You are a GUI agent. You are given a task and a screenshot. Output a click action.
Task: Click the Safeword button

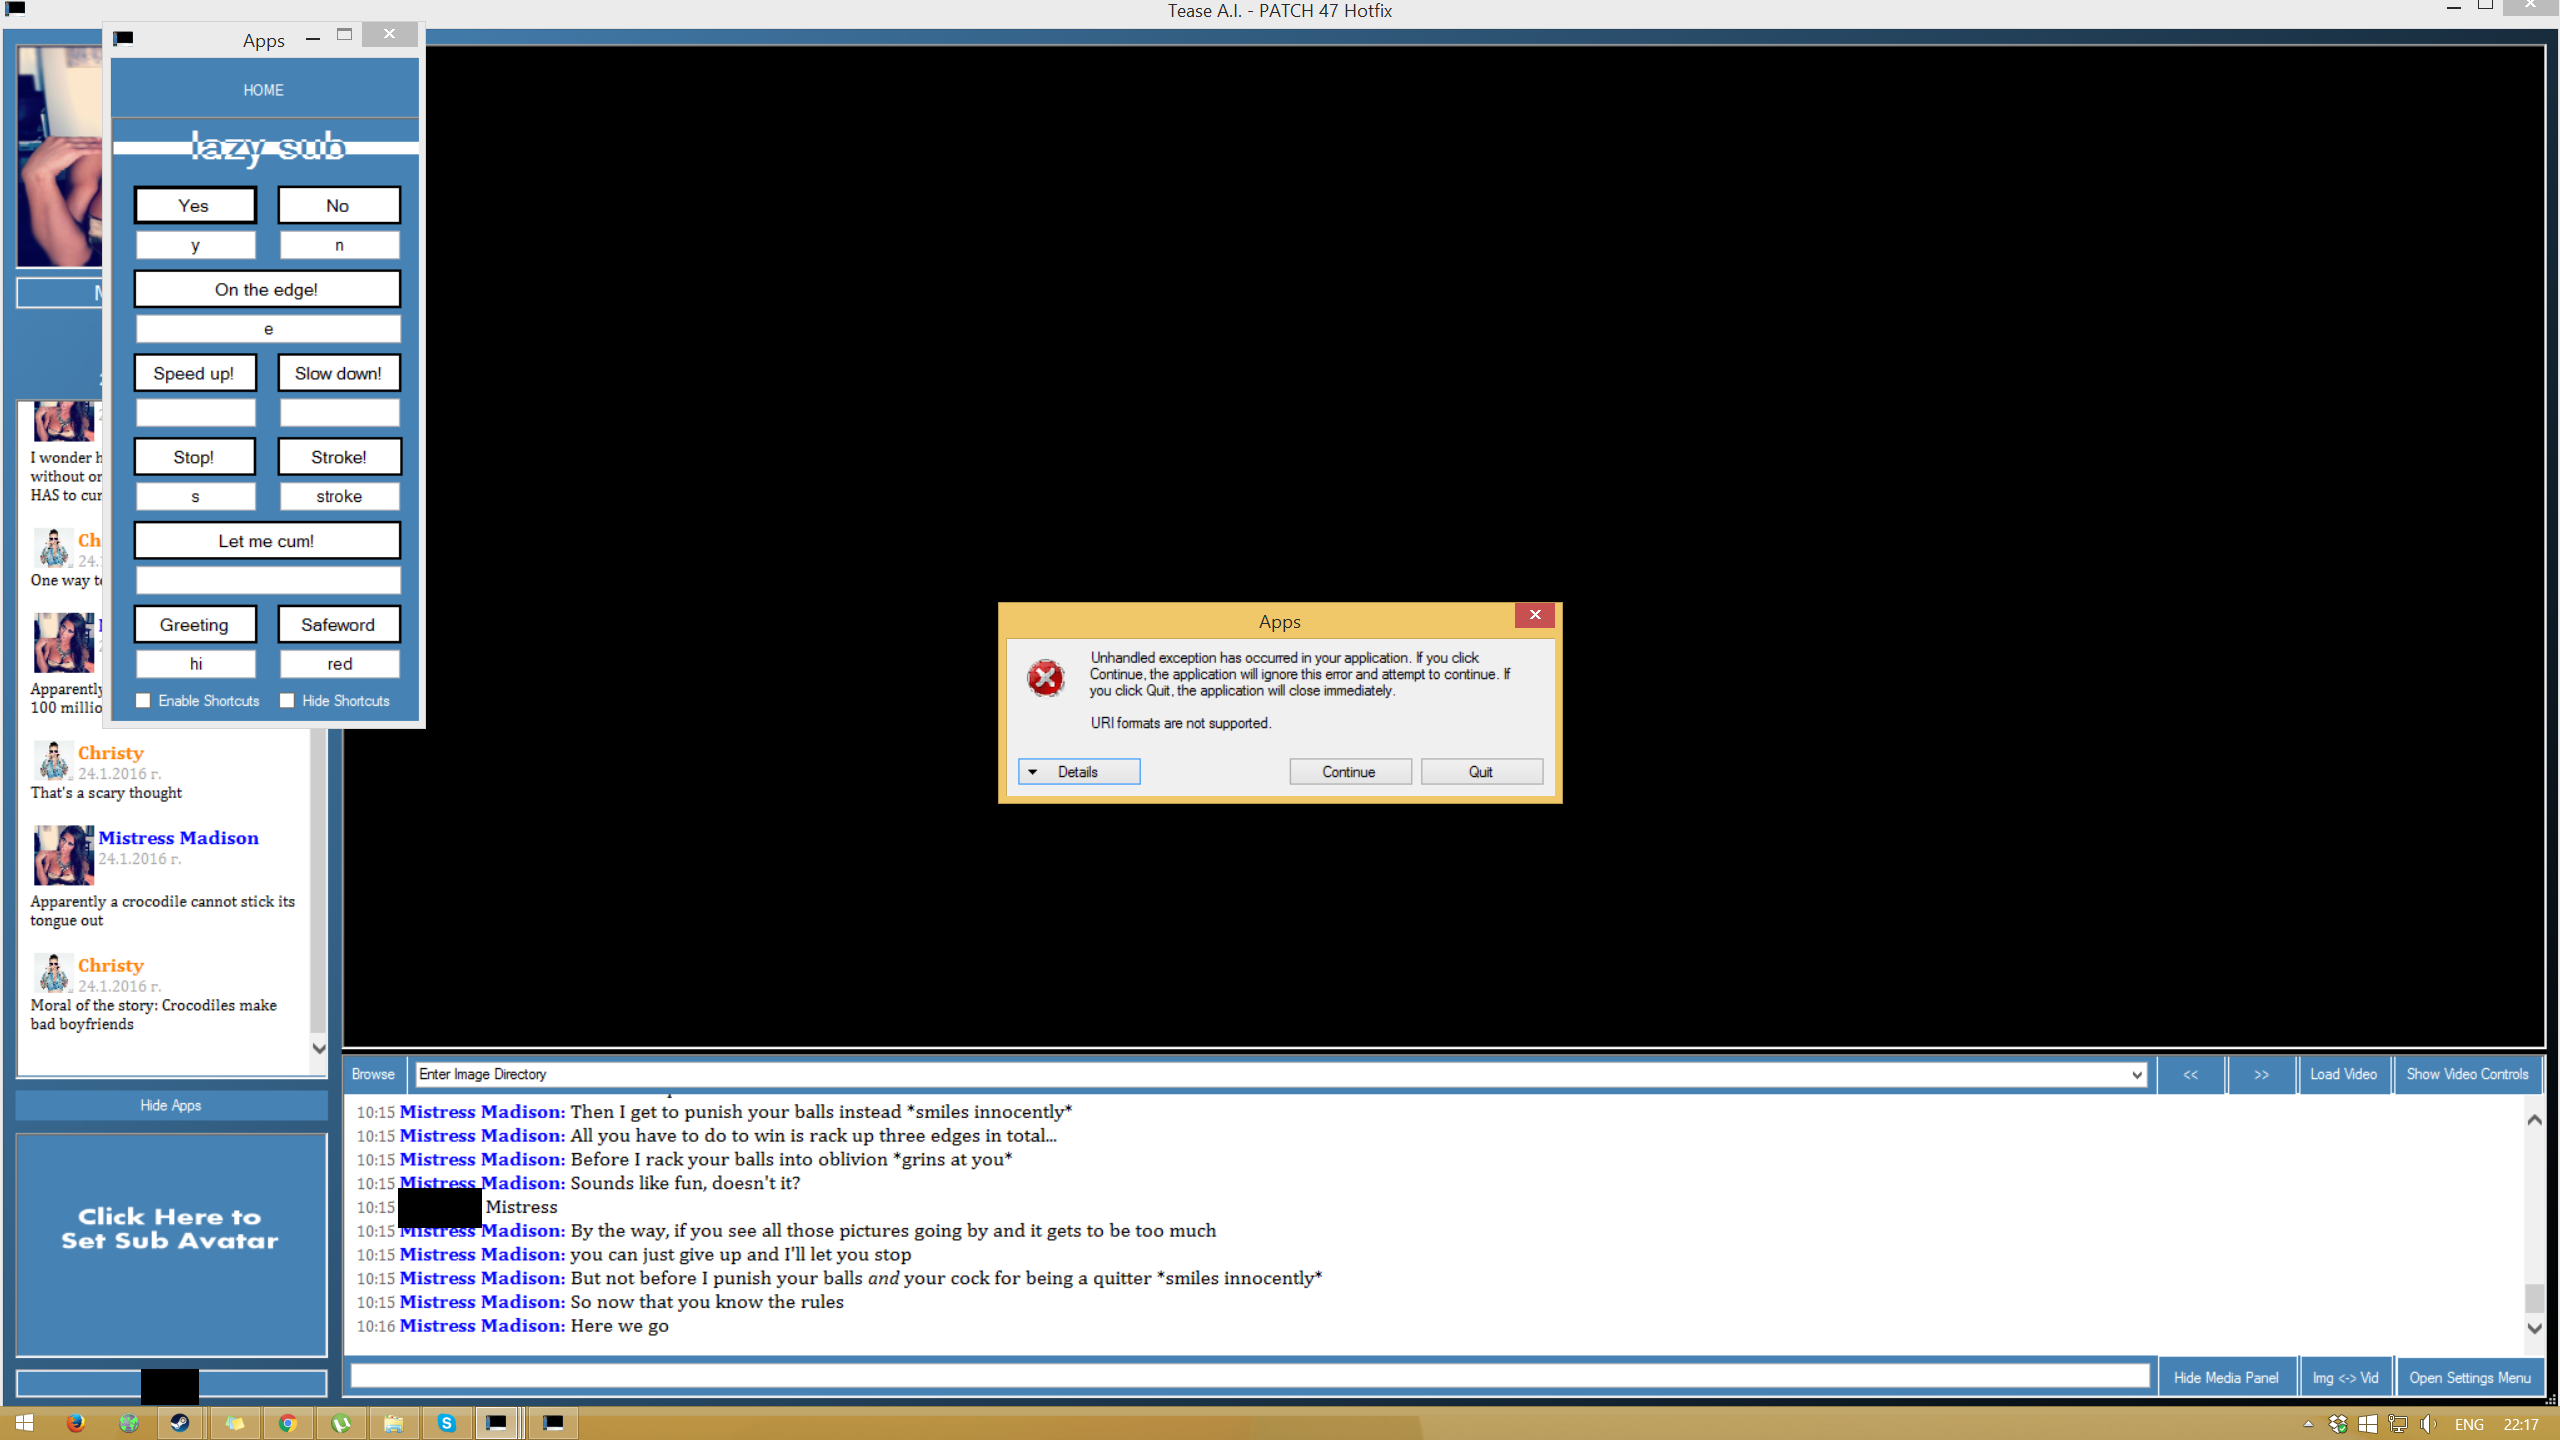339,624
